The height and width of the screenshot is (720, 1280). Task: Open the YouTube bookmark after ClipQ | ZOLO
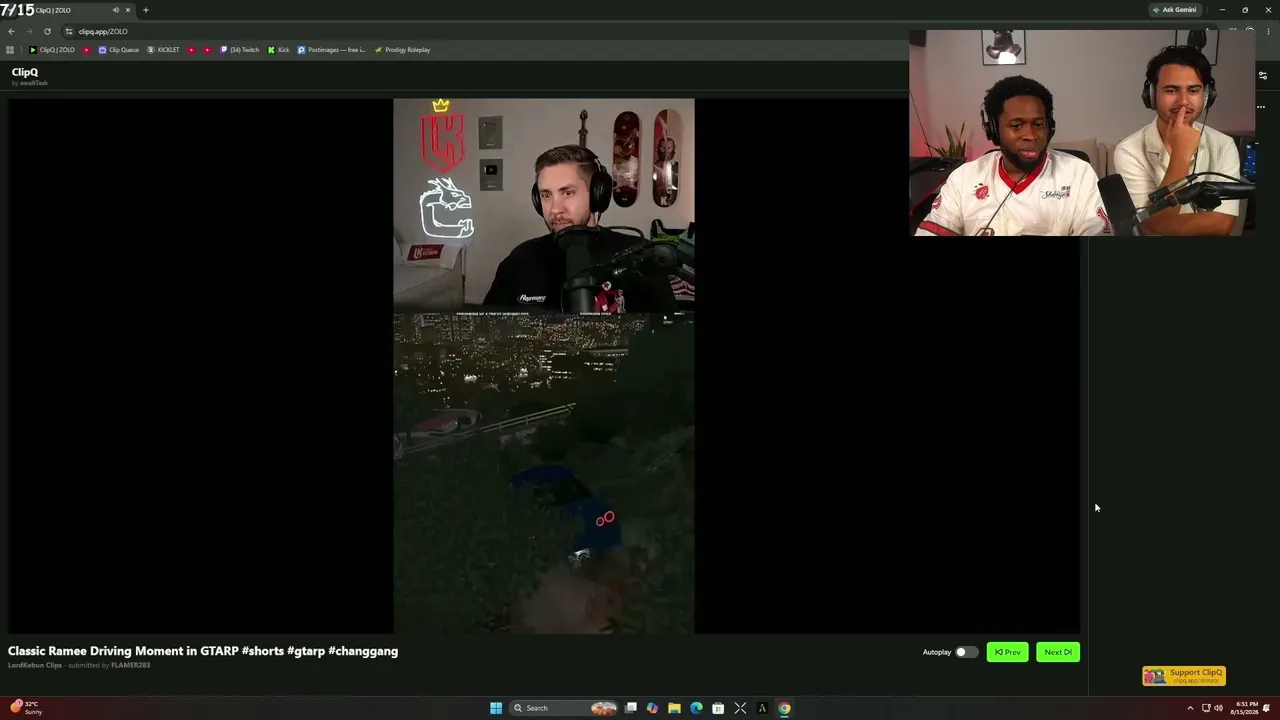coord(87,50)
